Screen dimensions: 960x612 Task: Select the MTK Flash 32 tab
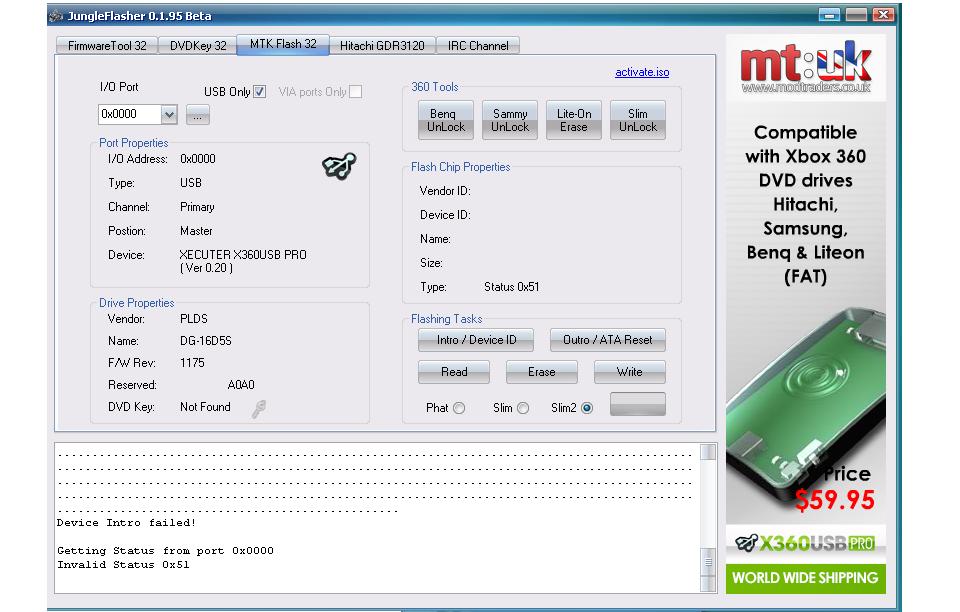pyautogui.click(x=283, y=44)
